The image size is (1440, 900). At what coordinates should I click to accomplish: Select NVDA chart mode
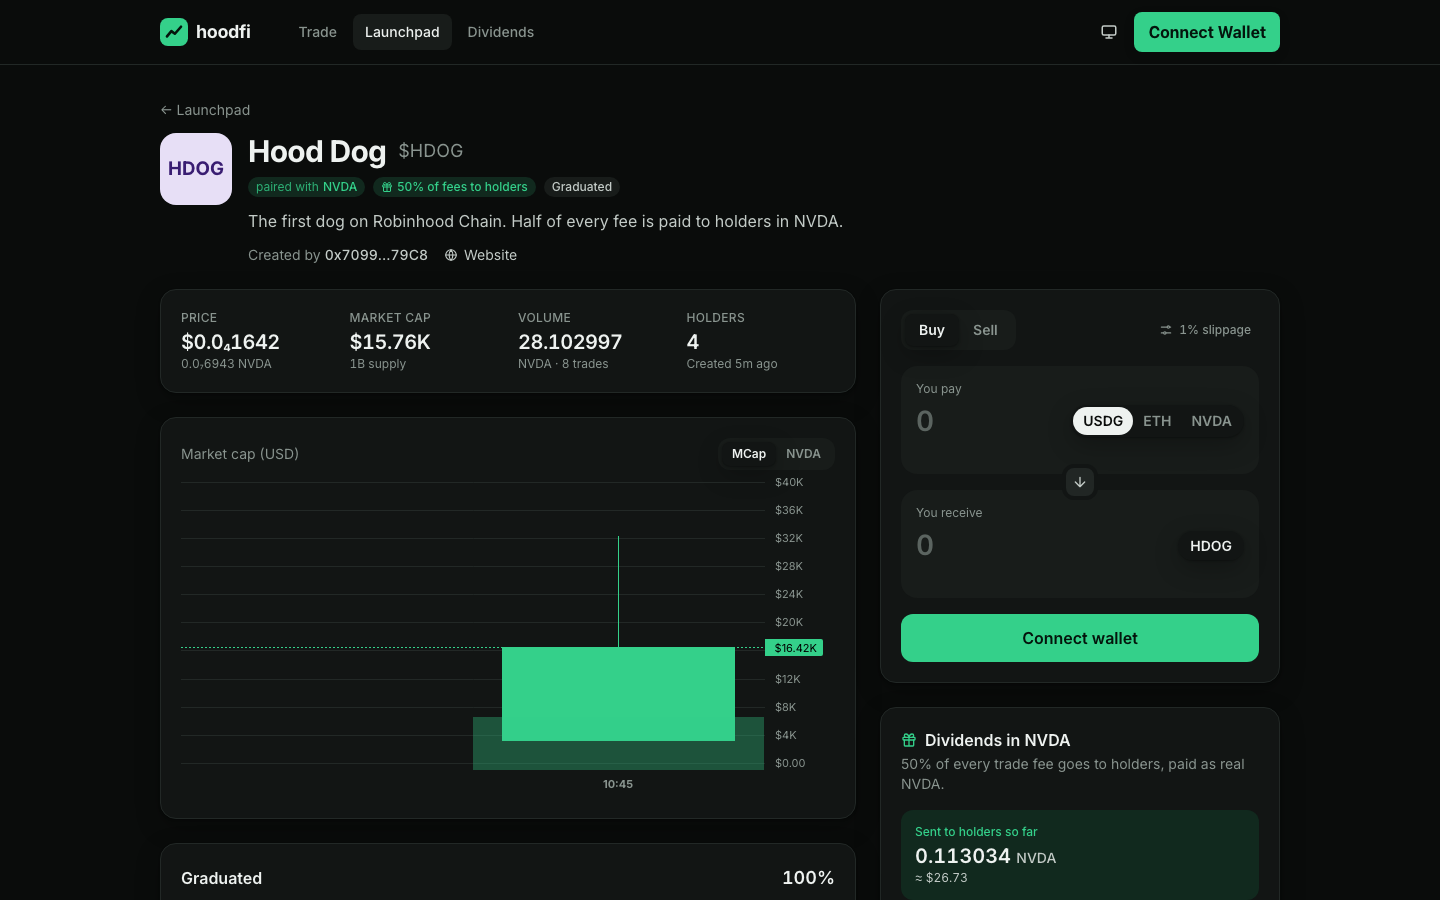click(x=803, y=454)
